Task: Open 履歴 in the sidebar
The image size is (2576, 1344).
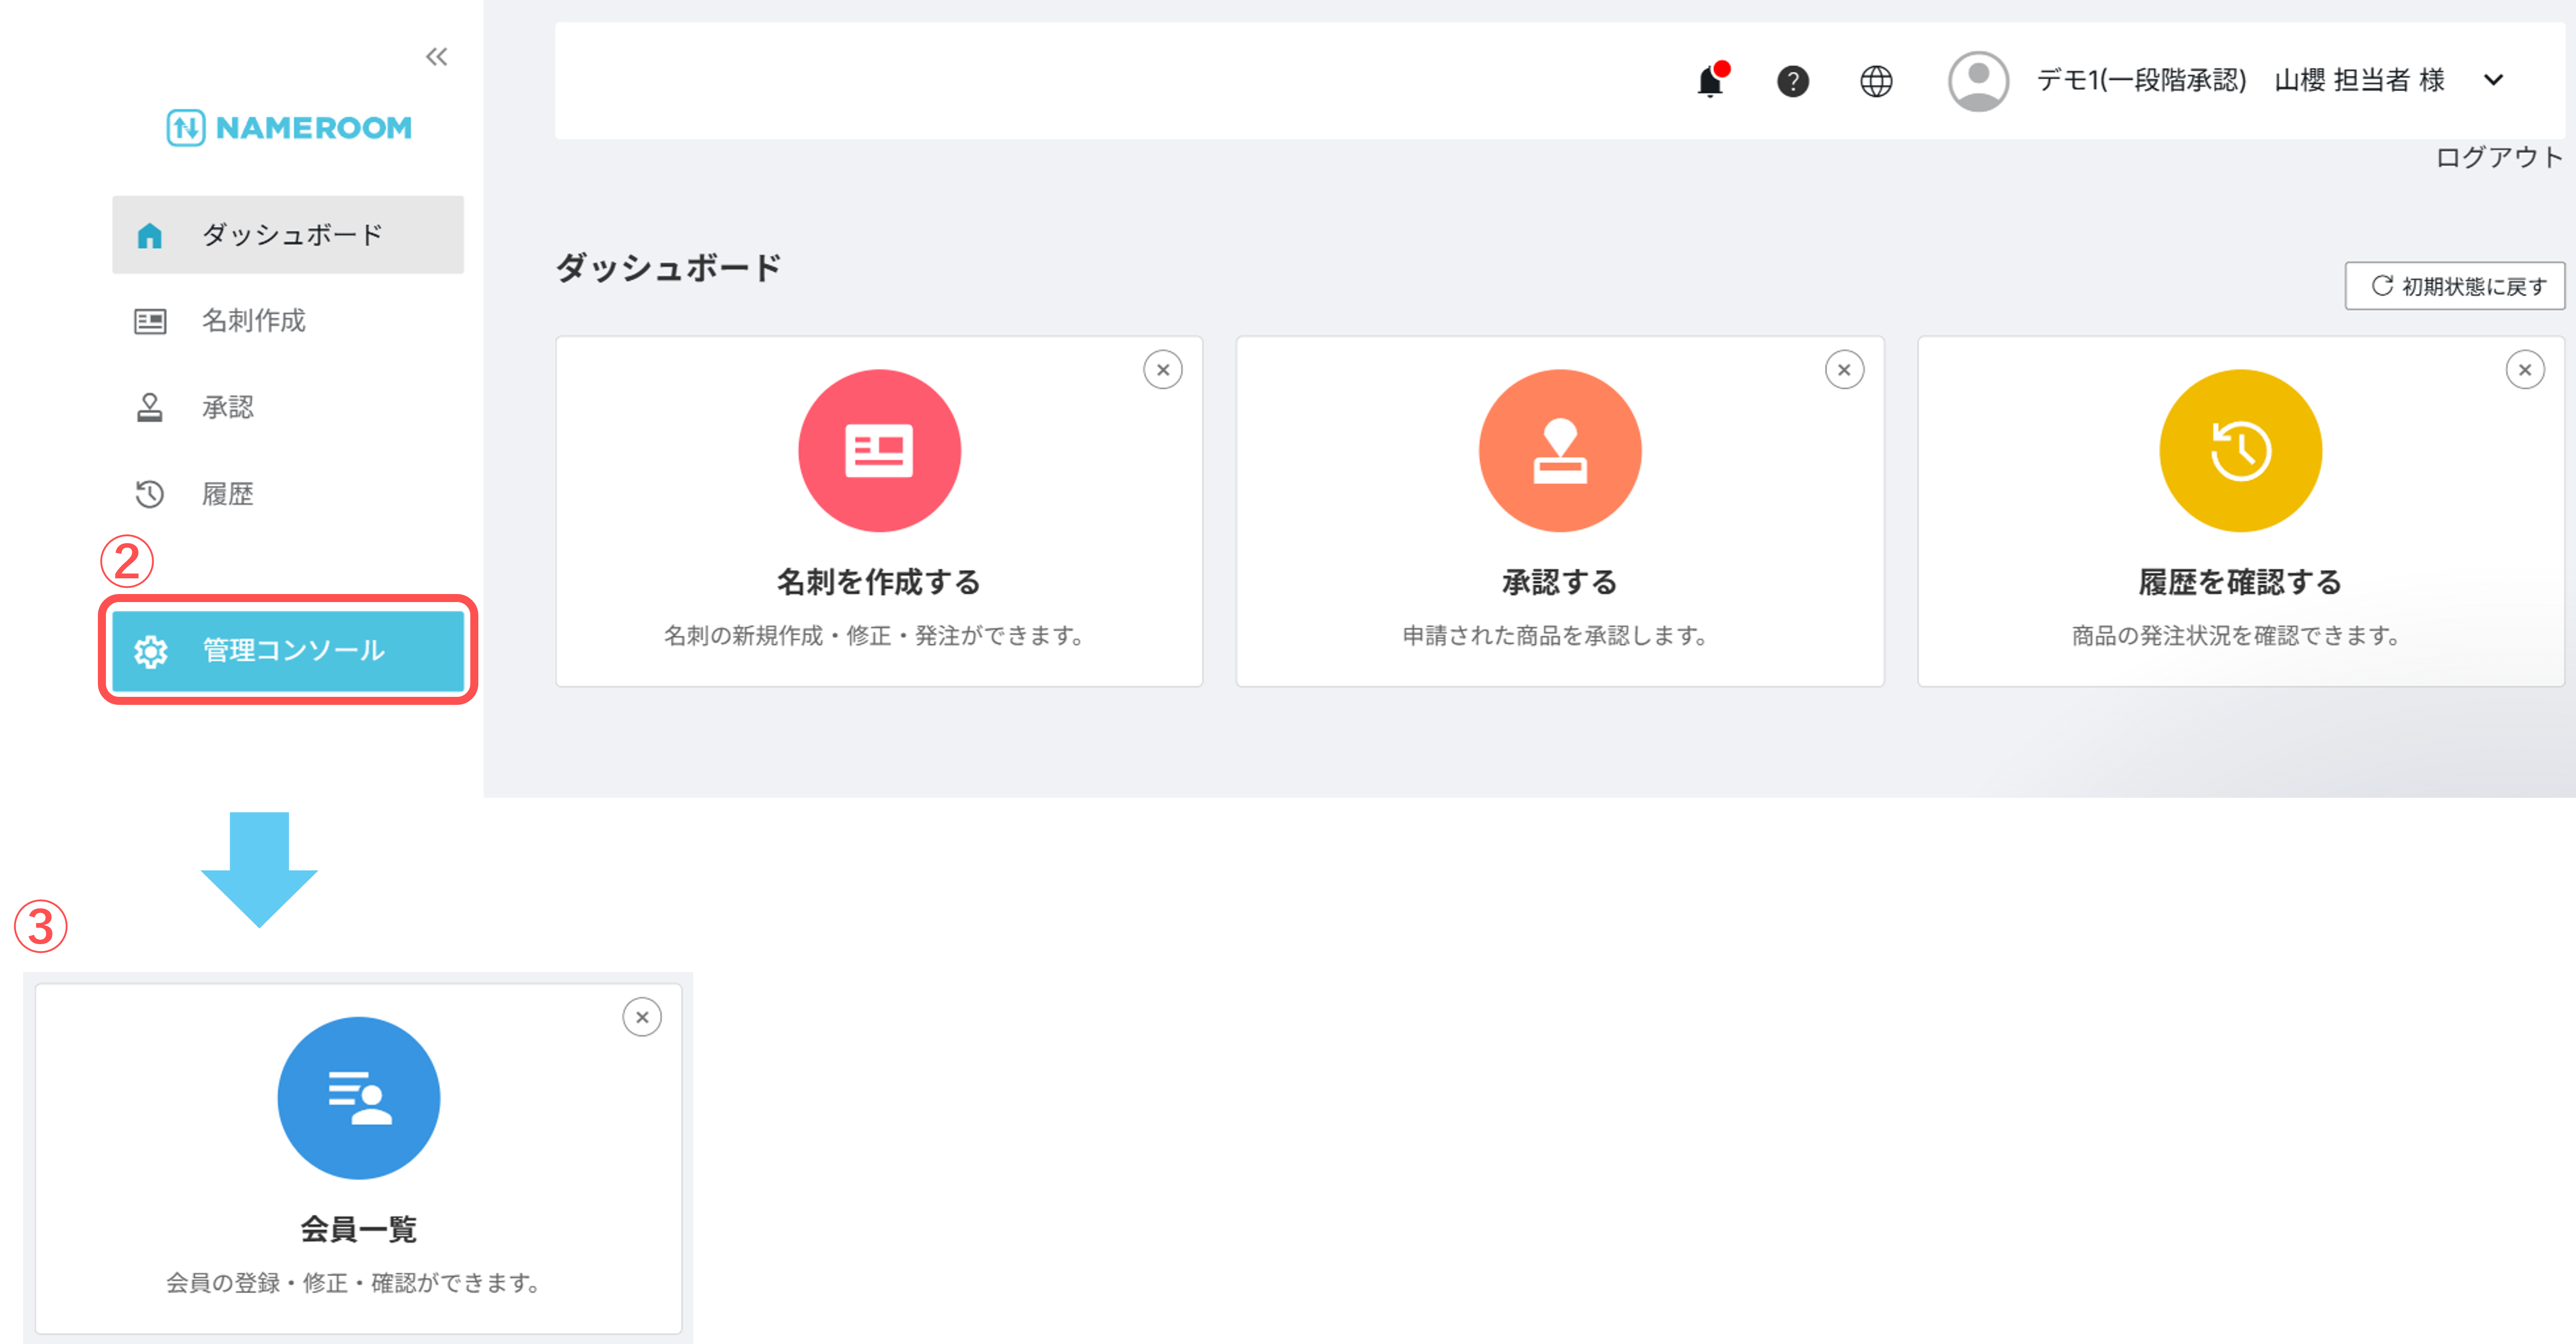Action: (227, 494)
